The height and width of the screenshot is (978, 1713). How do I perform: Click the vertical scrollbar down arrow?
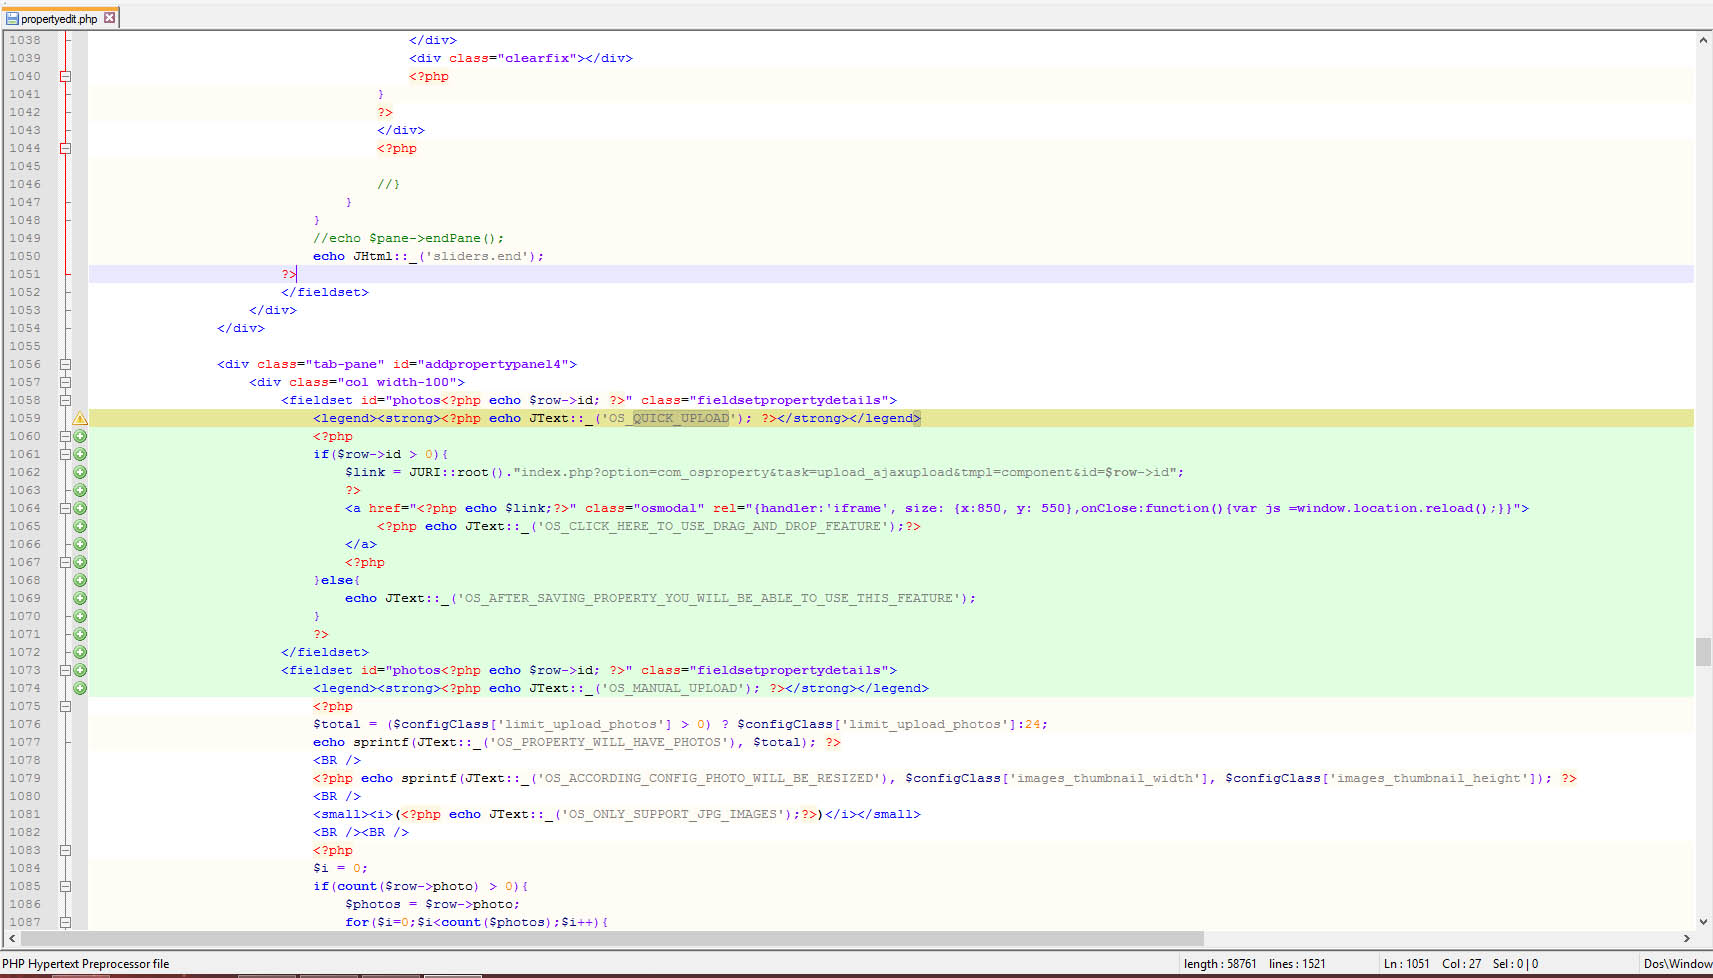pos(1703,922)
